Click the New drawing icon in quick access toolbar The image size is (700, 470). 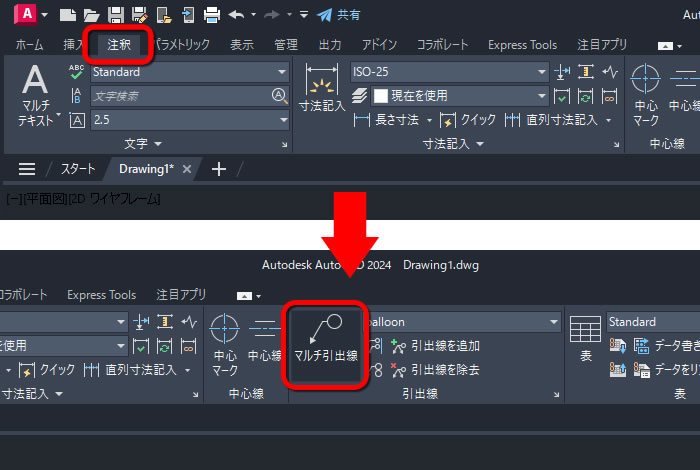click(68, 15)
